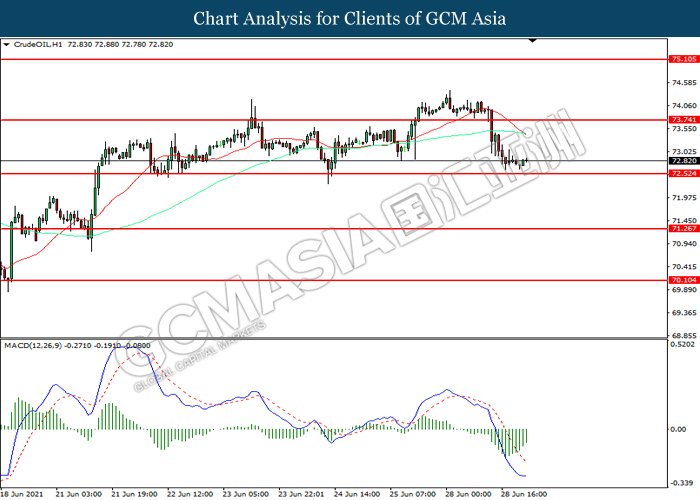Click the 21 Jun 03:00 time label
Viewport: 700px width, 500px height.
pos(79,494)
